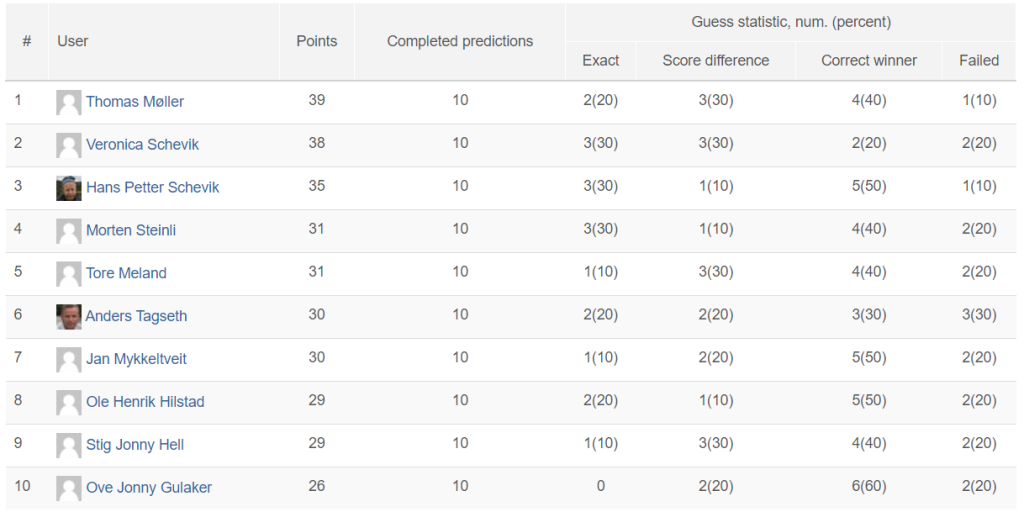Open Veronica Schevik's profile link
The width and height of the screenshot is (1024, 512).
tap(142, 144)
